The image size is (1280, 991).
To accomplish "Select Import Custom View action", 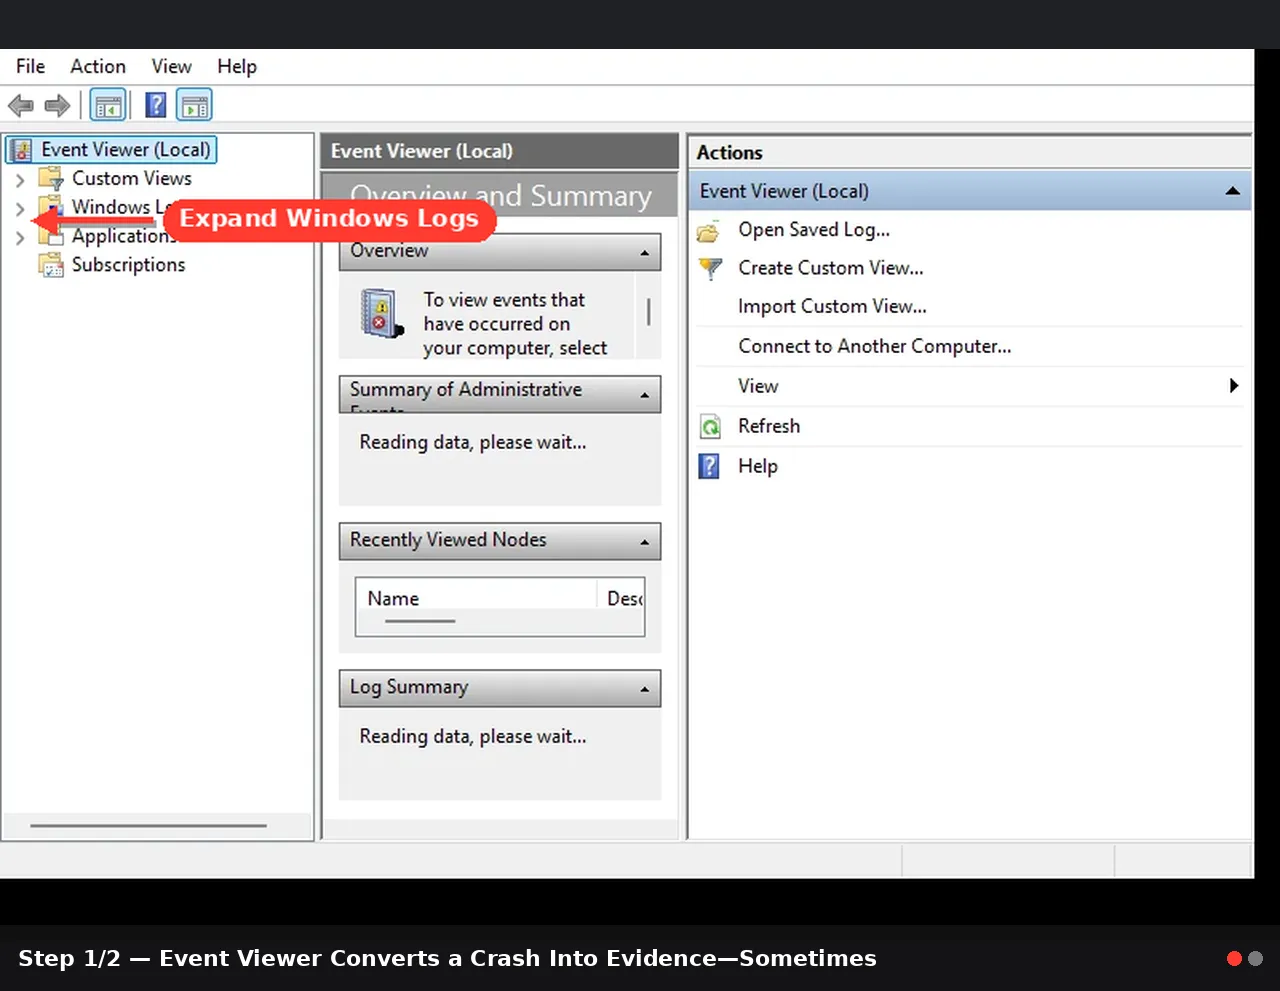I will (832, 306).
